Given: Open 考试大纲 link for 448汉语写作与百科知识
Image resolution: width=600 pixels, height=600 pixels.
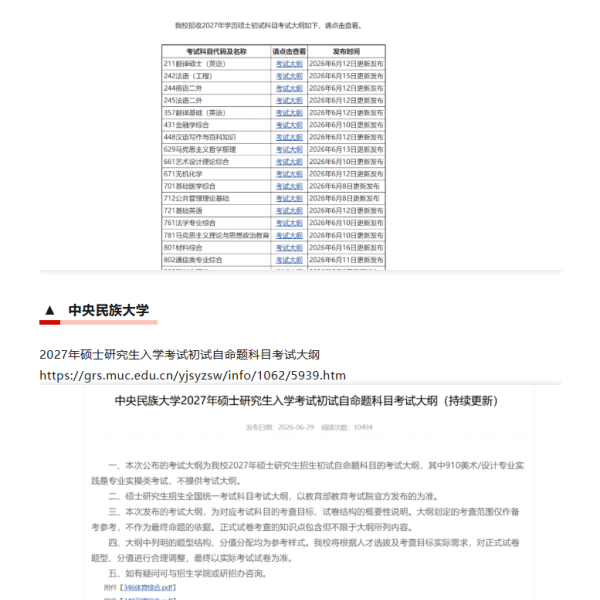Looking at the screenshot, I should (x=289, y=137).
